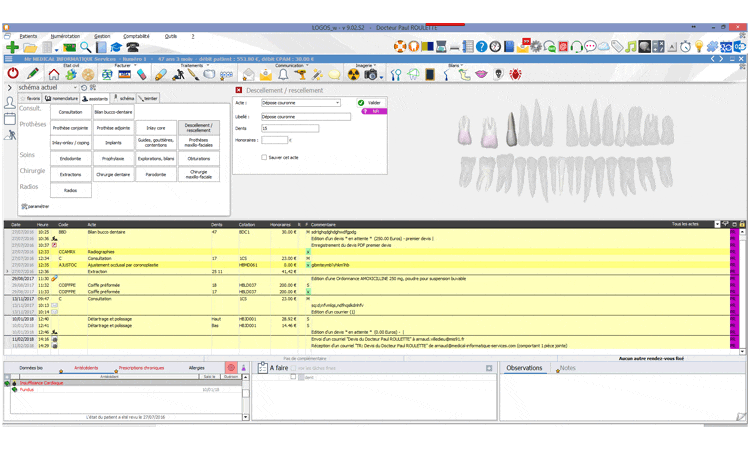Viewport: 750px width, 450px height.
Task: Click the green plus new patient icon
Action: point(12,47)
